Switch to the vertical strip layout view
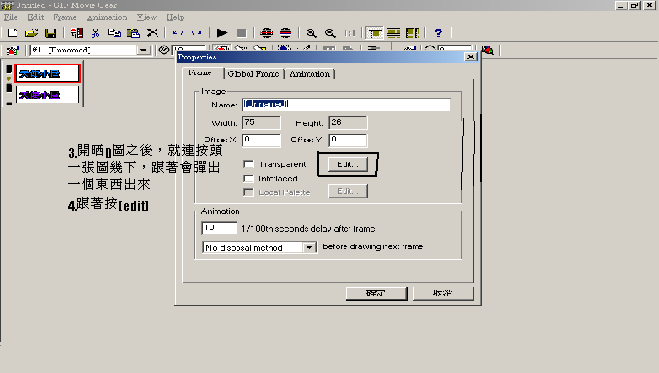The image size is (659, 373). pos(412,33)
